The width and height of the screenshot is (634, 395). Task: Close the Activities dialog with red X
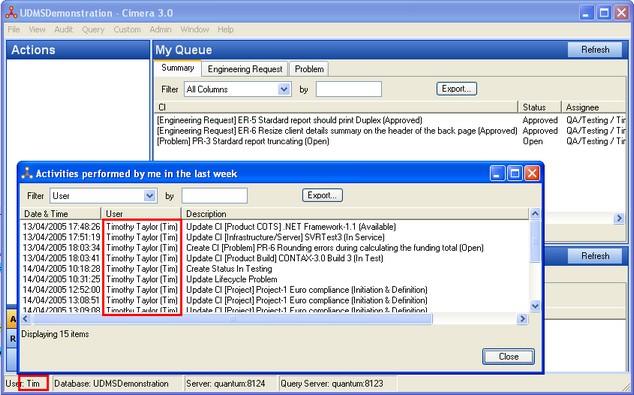point(532,173)
